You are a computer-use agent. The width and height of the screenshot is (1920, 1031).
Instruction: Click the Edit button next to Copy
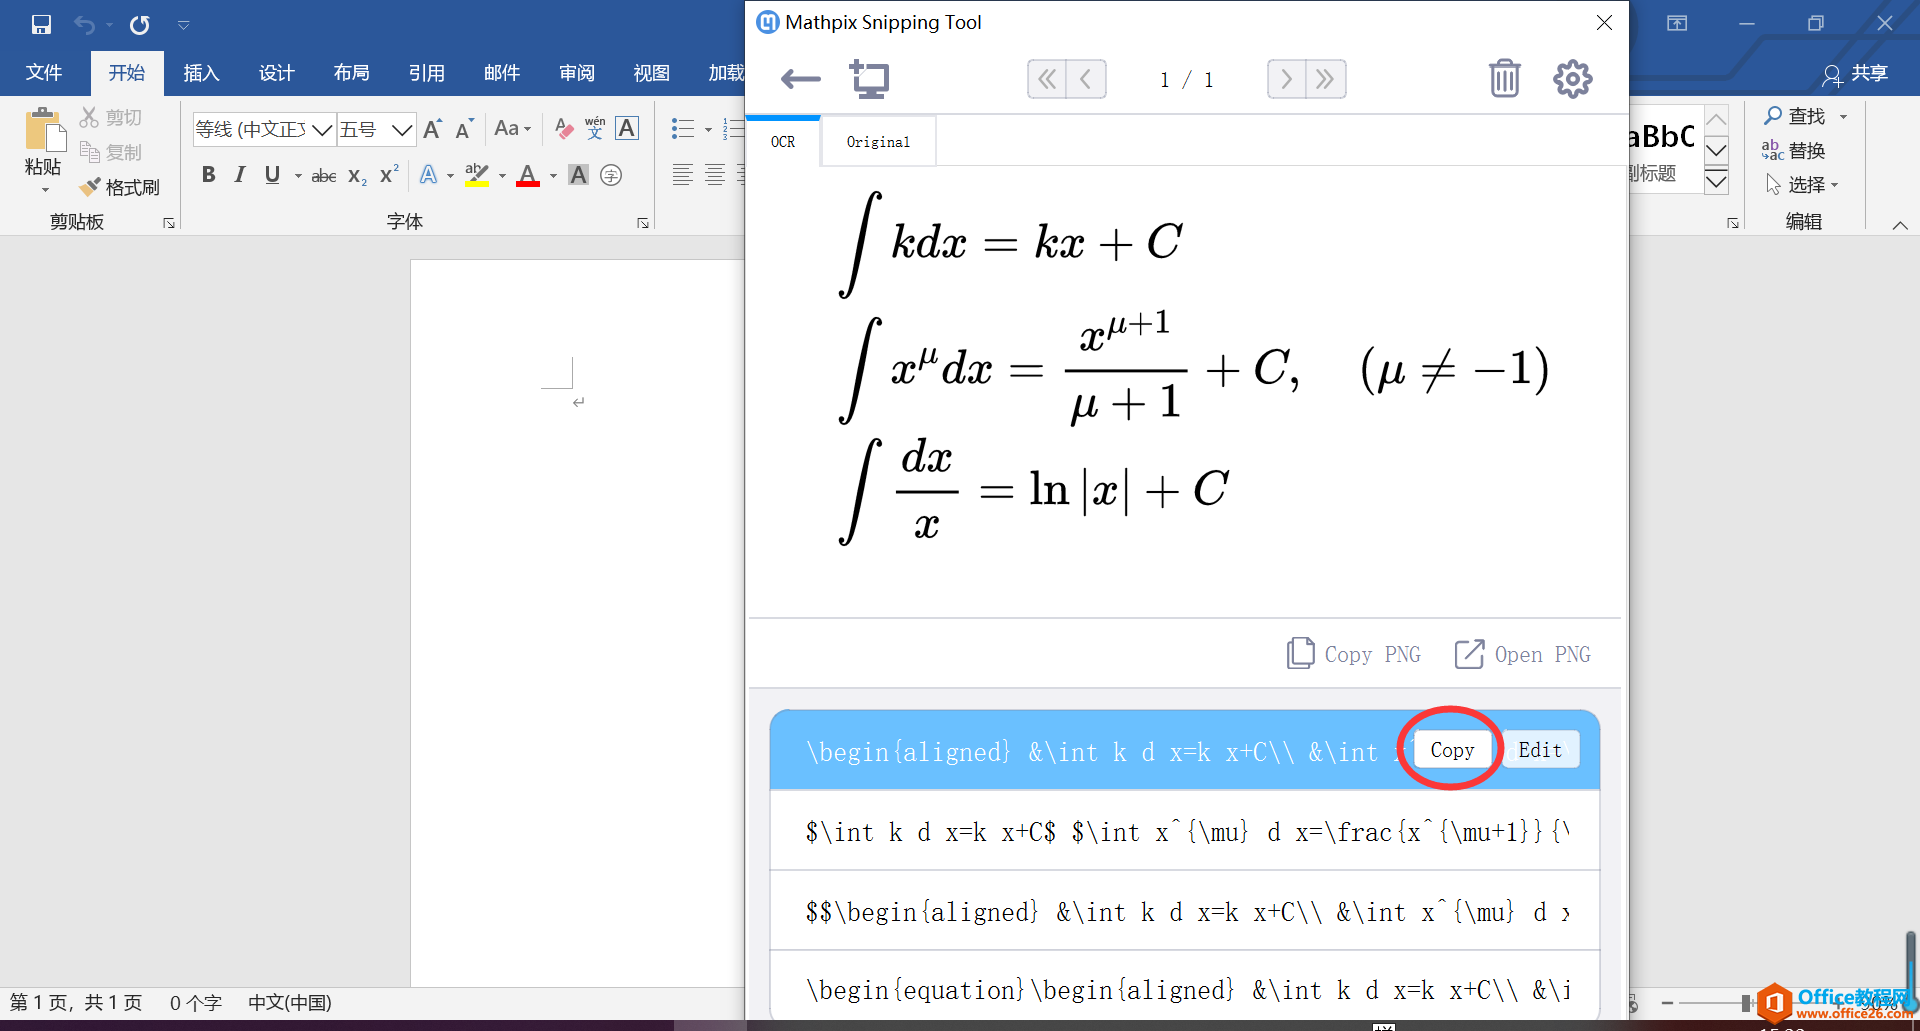tap(1539, 749)
